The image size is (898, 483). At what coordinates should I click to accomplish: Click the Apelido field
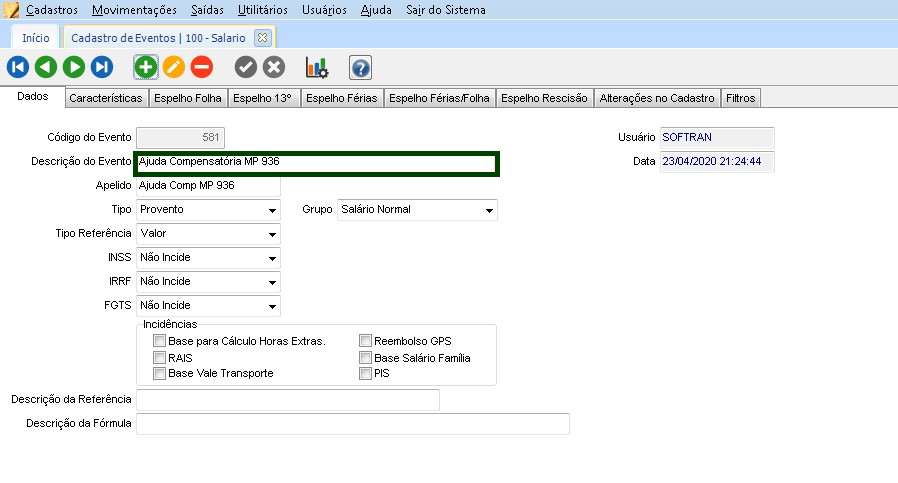tap(208, 186)
